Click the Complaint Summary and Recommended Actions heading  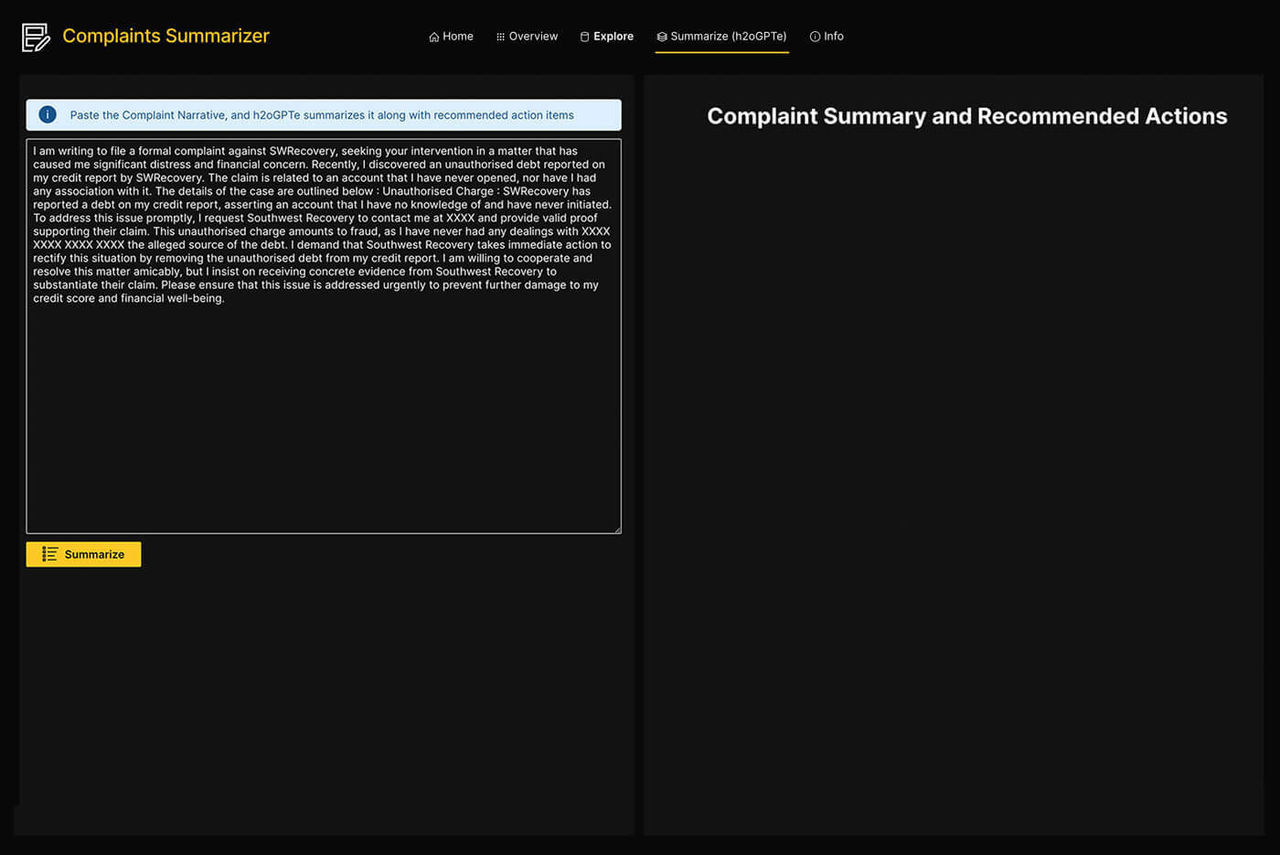[x=967, y=116]
